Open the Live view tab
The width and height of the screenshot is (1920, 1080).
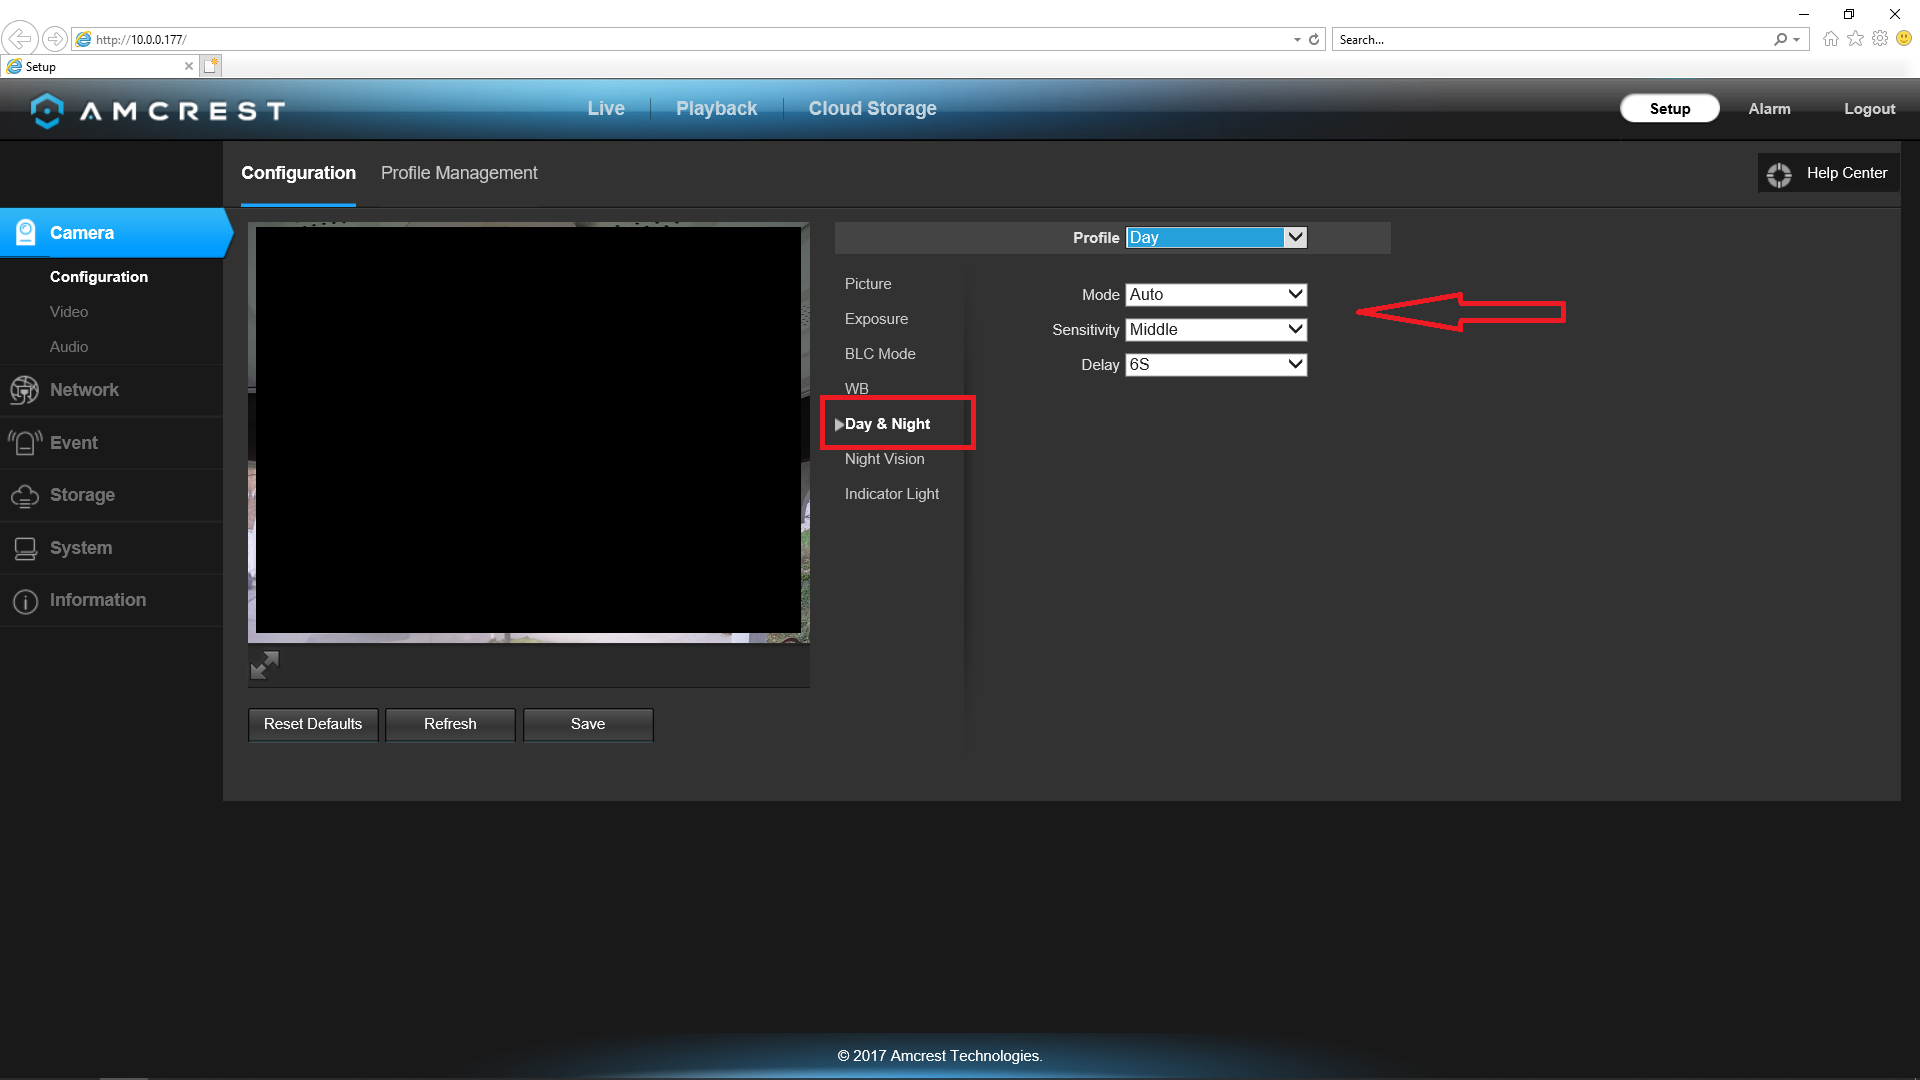[x=606, y=108]
